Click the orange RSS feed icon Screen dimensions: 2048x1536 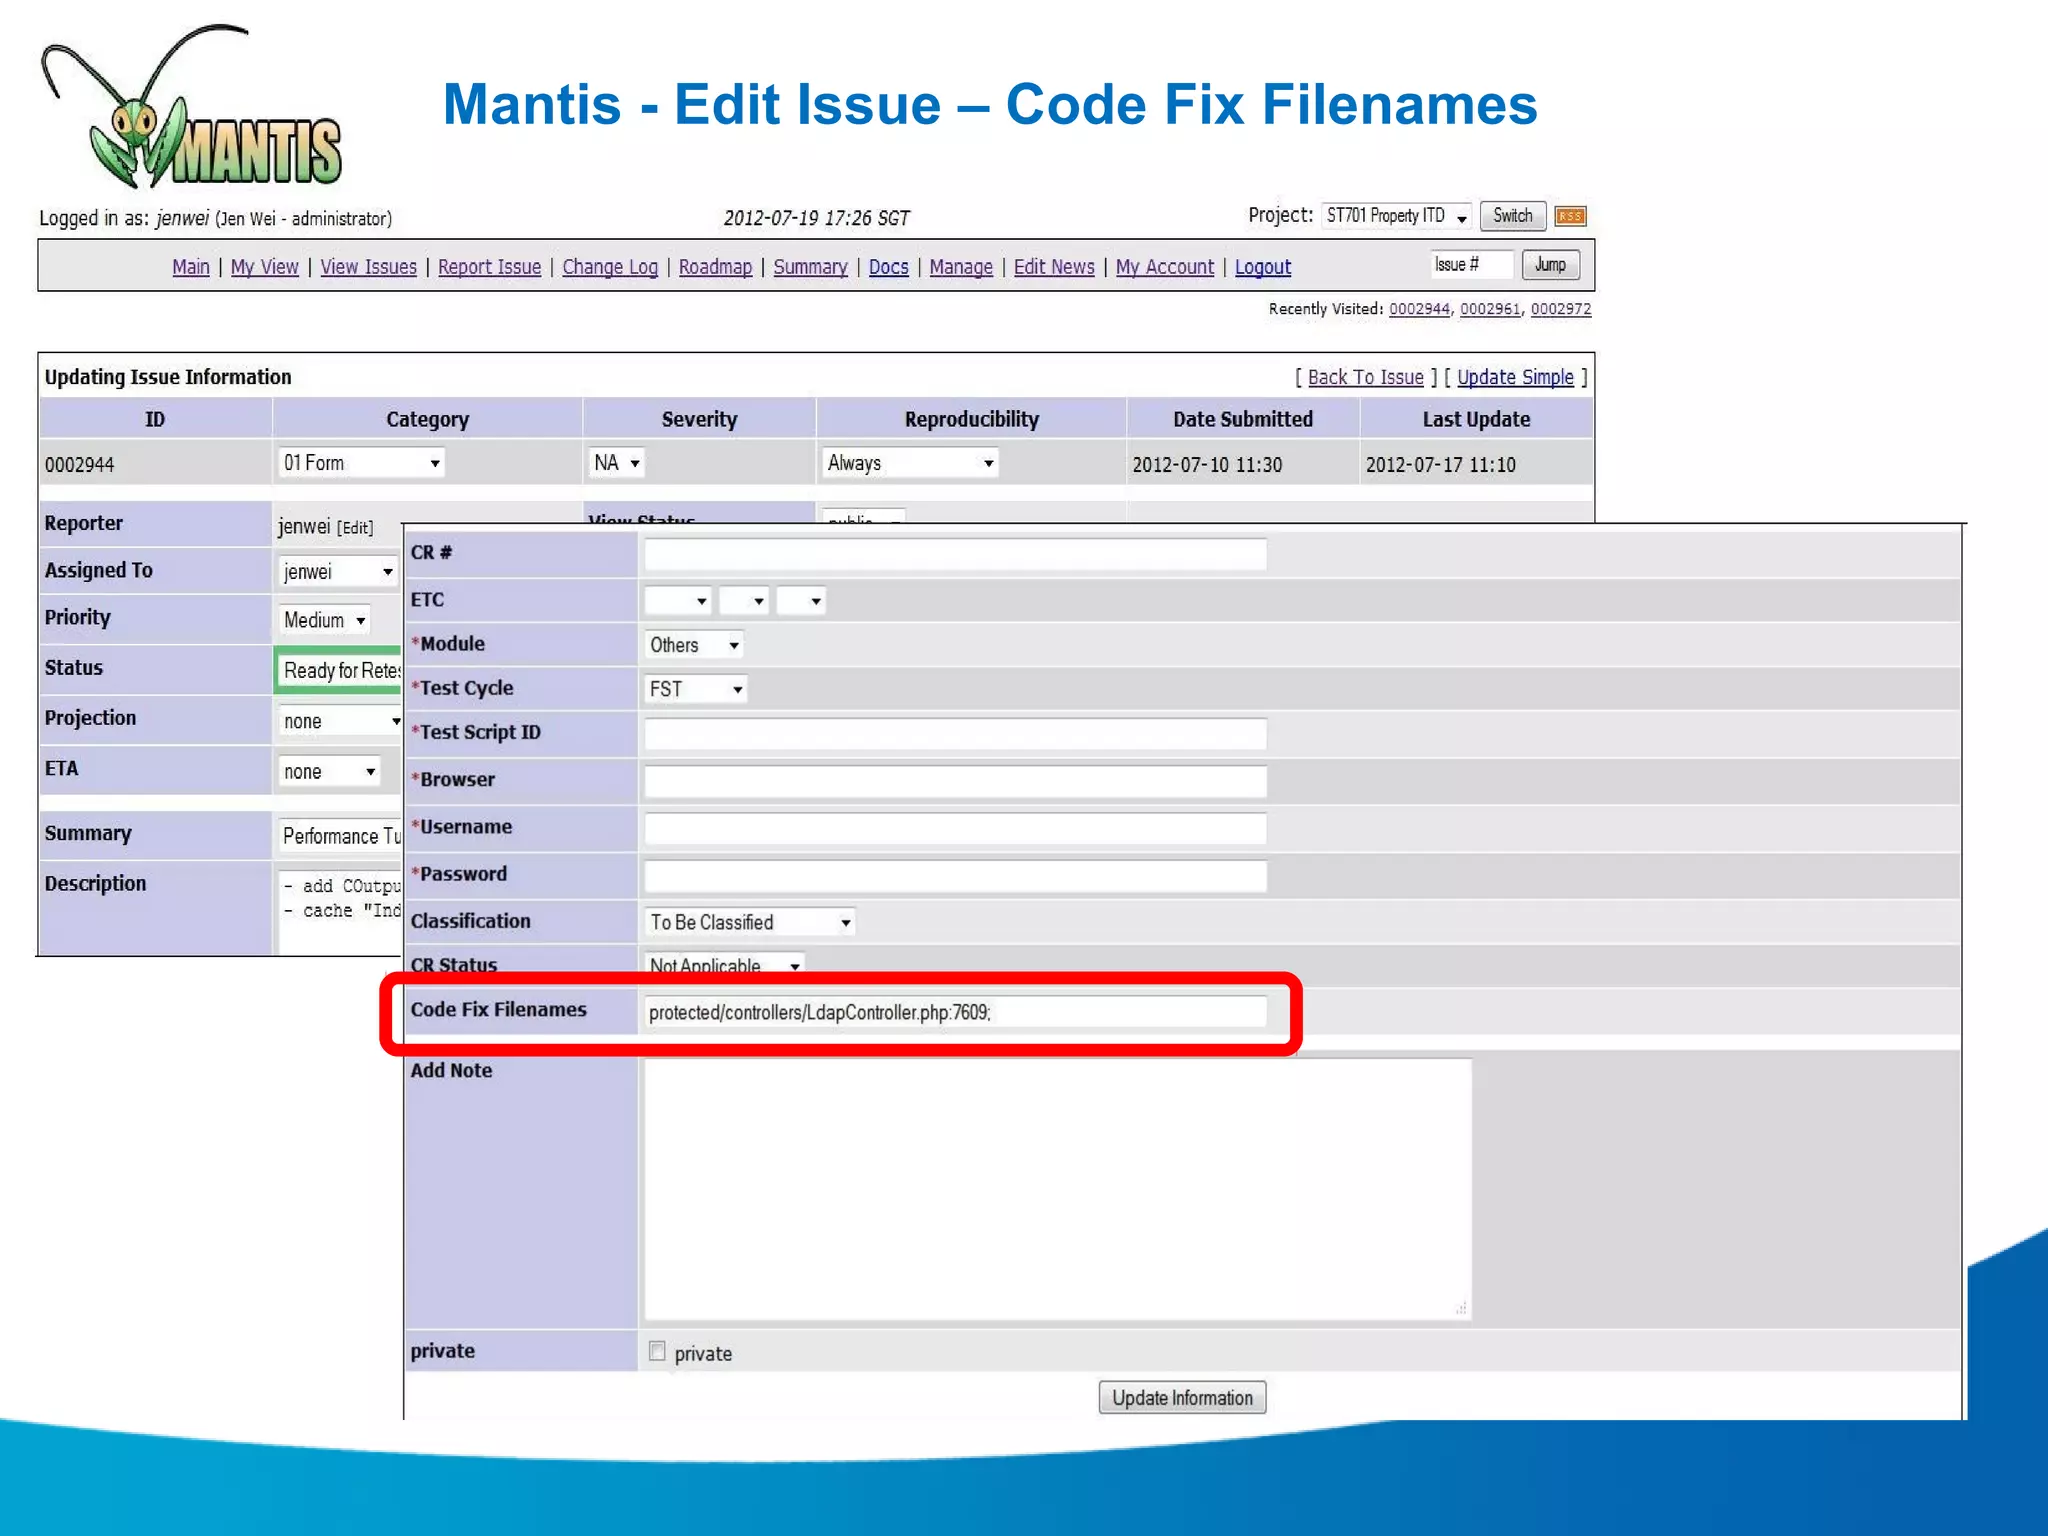tap(1570, 216)
